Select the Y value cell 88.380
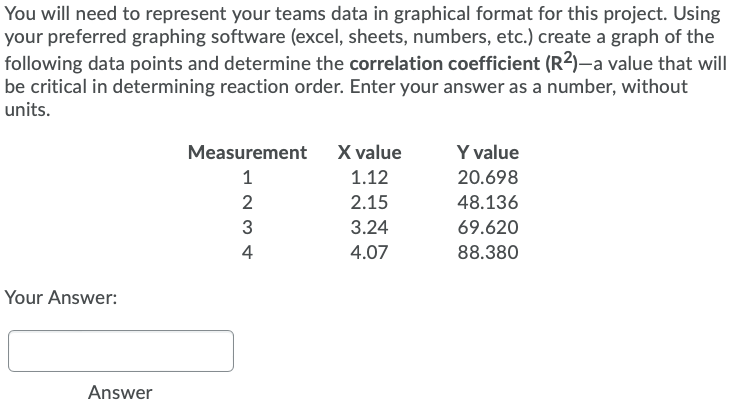The width and height of the screenshot is (732, 410). (488, 252)
